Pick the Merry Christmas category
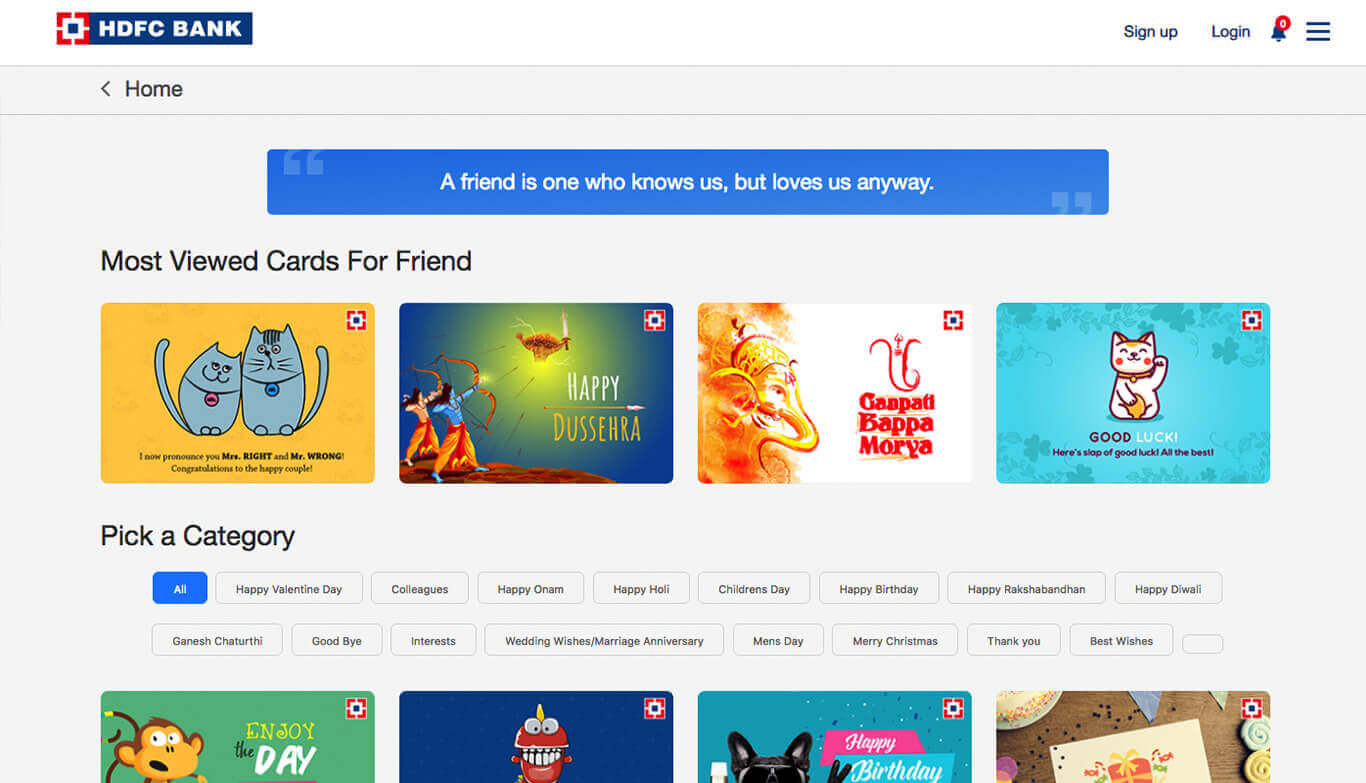The image size is (1366, 783). point(895,641)
